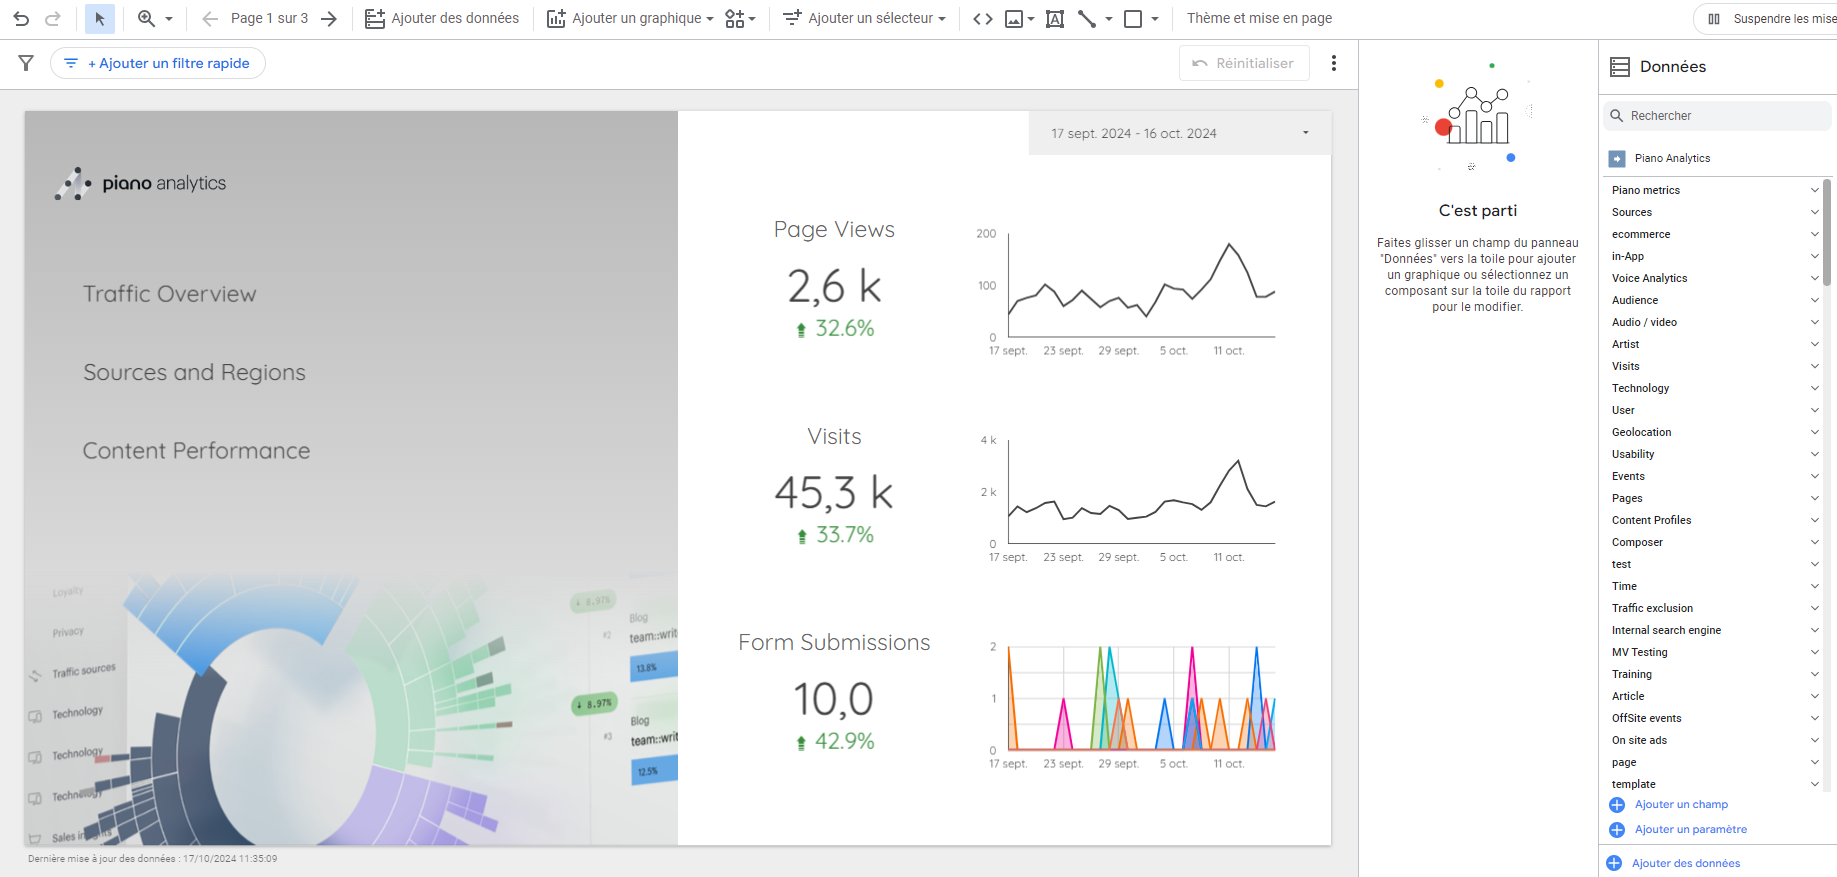1837x877 pixels.
Task: Click the line drawing tool
Action: 1087,18
